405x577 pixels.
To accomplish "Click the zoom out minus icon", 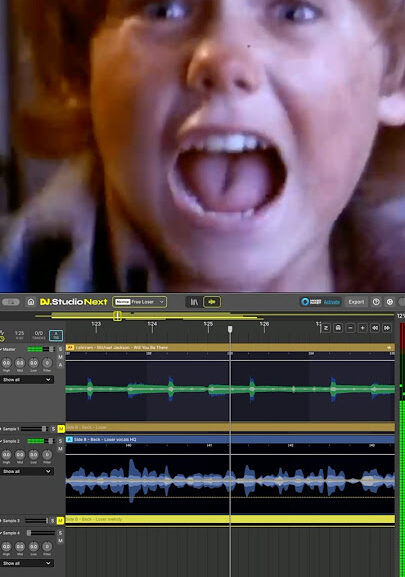I will 350,328.
